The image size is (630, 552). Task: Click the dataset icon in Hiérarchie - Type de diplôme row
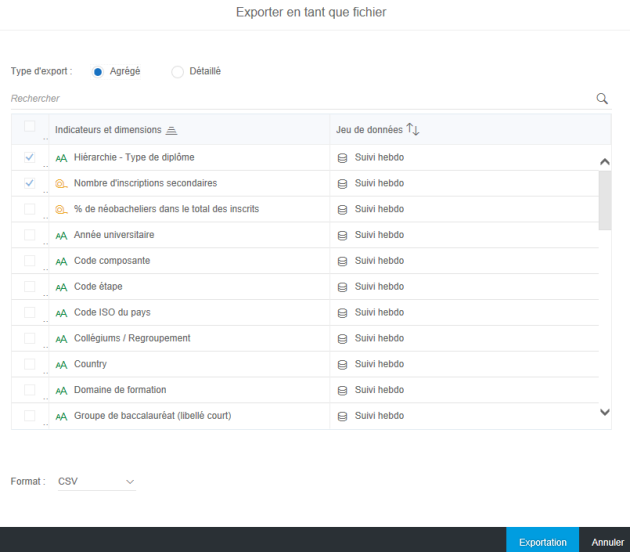pyautogui.click(x=342, y=158)
